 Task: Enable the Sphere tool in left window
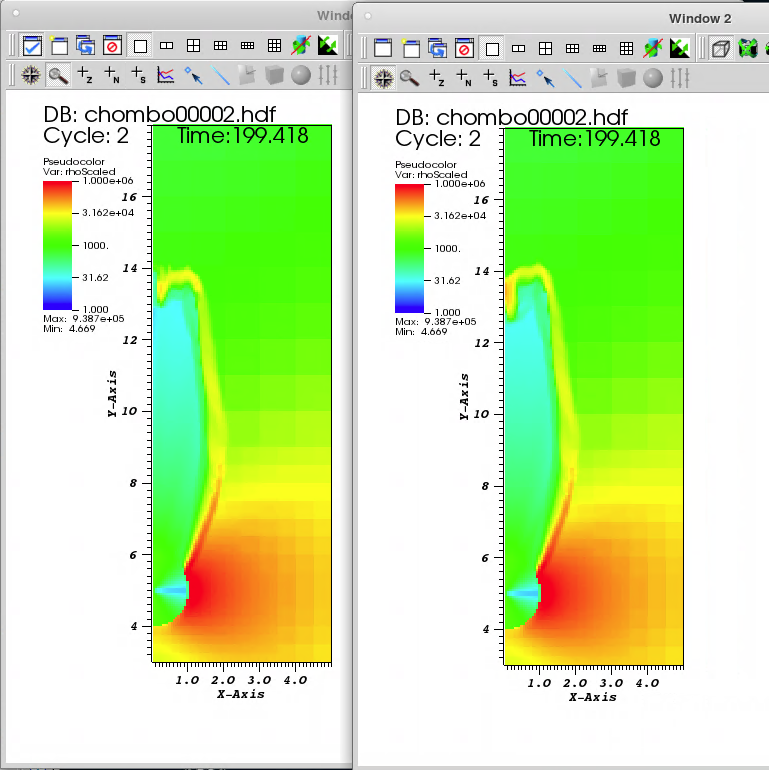[301, 75]
